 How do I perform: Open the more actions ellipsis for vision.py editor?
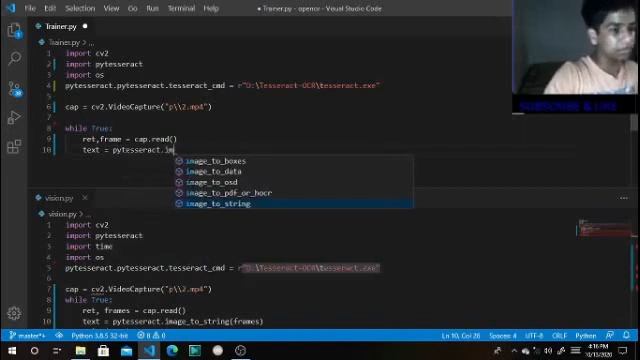click(x=624, y=198)
